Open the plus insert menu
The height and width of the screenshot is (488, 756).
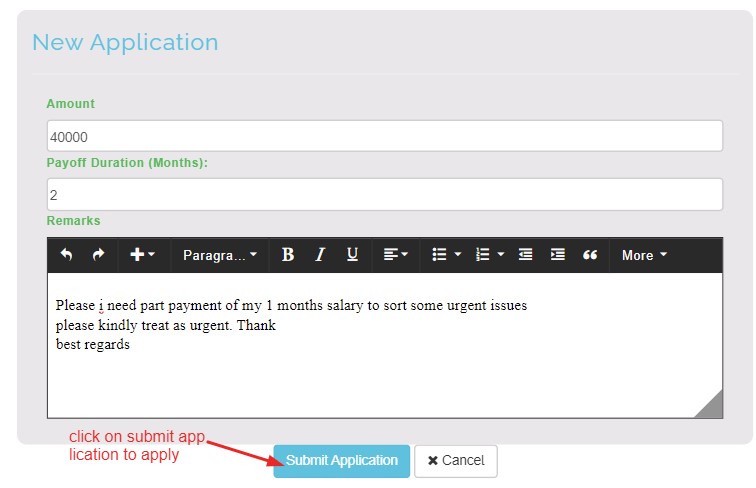point(142,255)
